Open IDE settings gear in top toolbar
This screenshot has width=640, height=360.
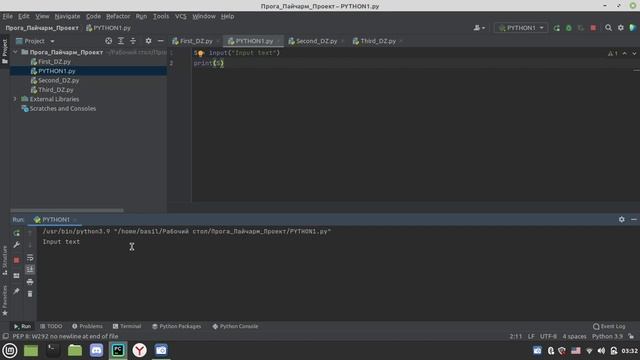pos(620,28)
